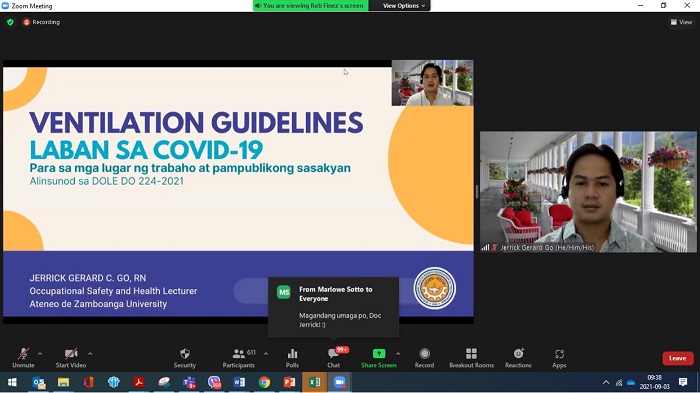Show hidden system tray icons
This screenshot has width=700, height=393.
tap(606, 382)
